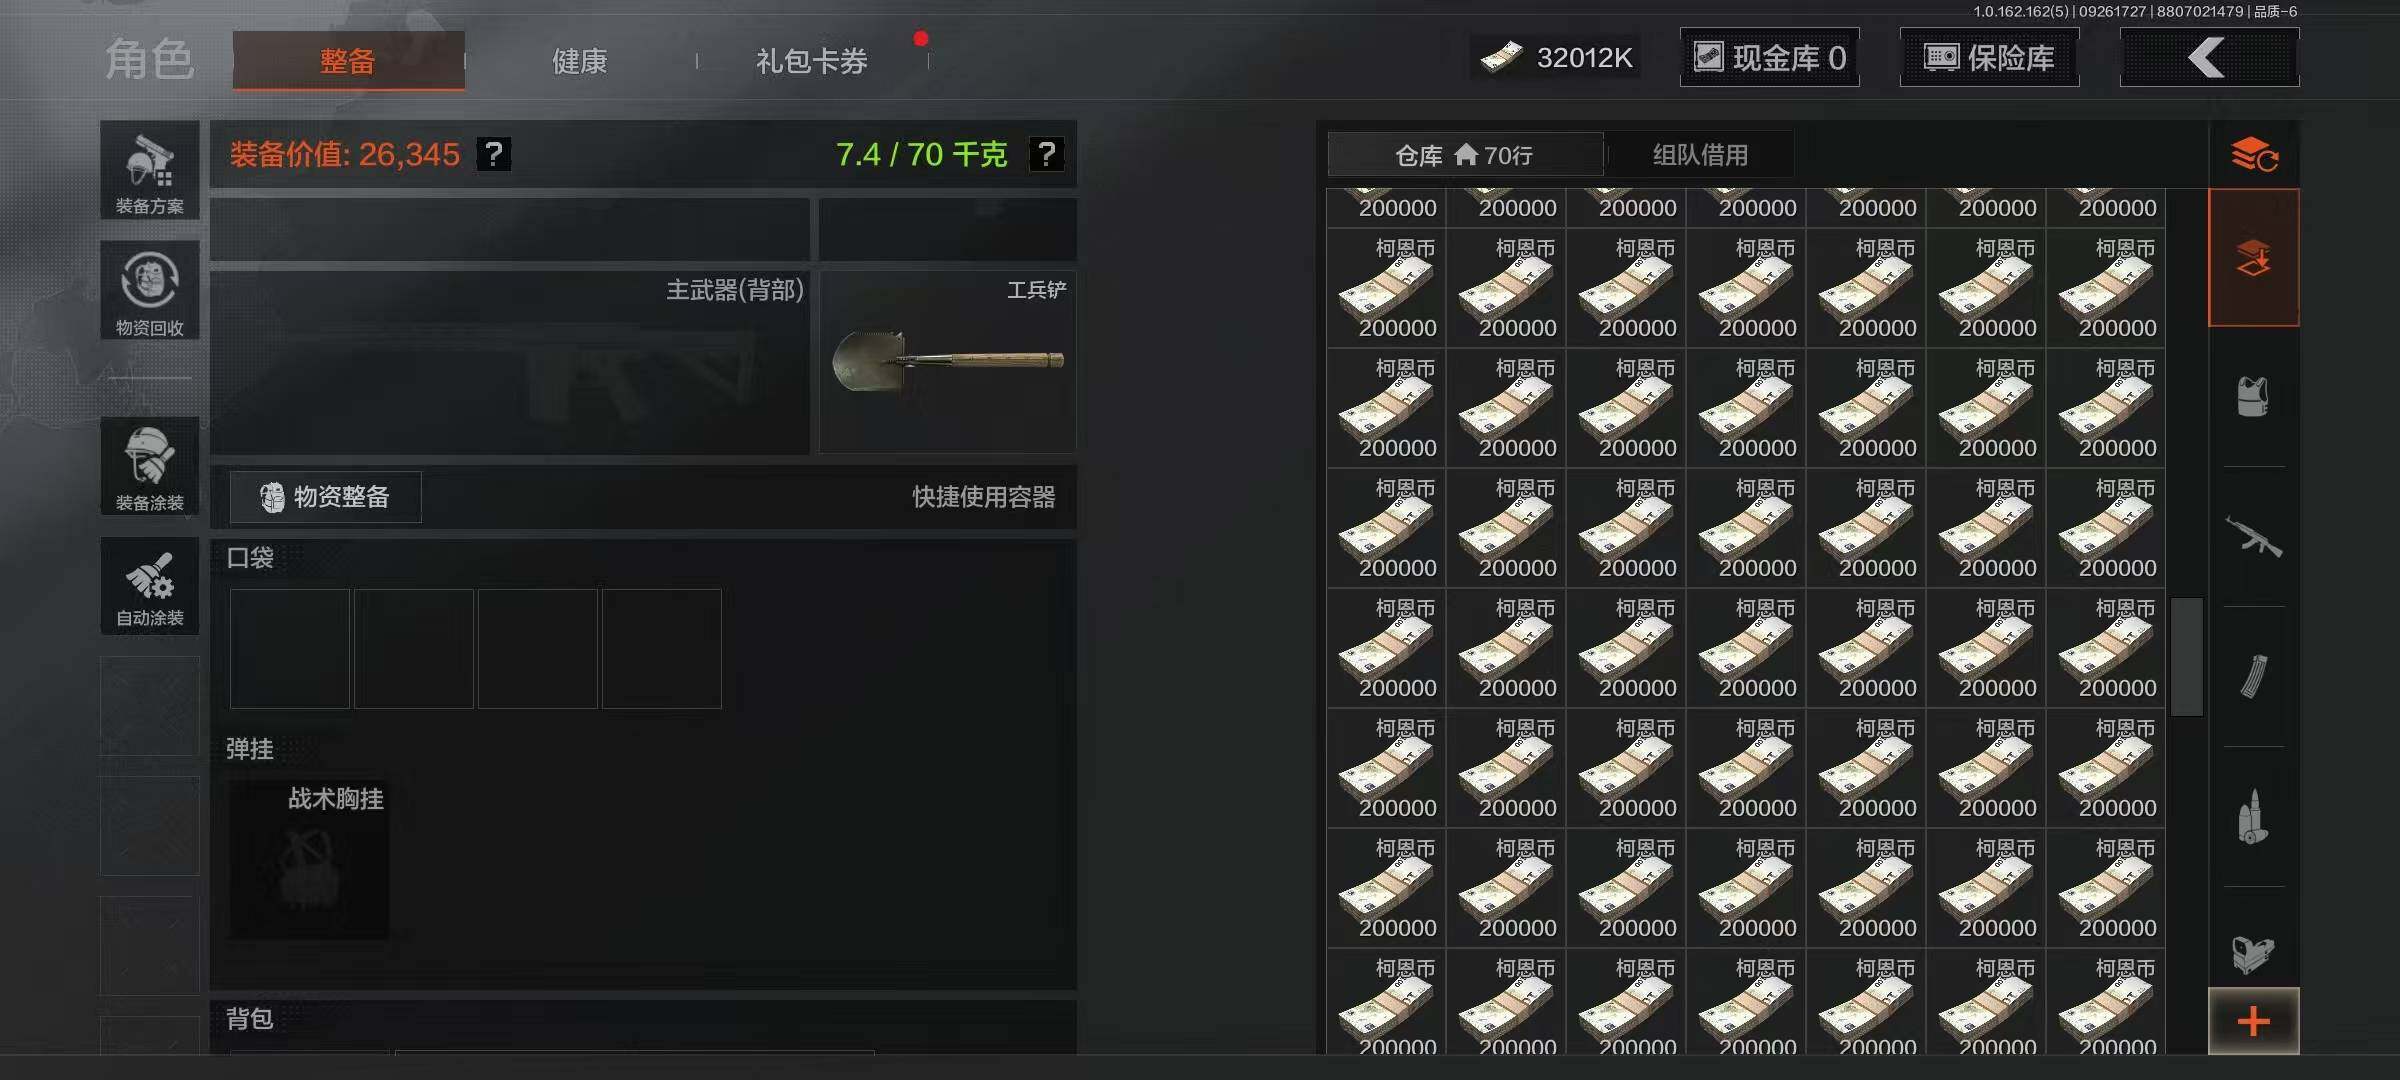Filter warehouse by magazine icon
Image resolution: width=2400 pixels, height=1080 pixels.
click(2253, 676)
